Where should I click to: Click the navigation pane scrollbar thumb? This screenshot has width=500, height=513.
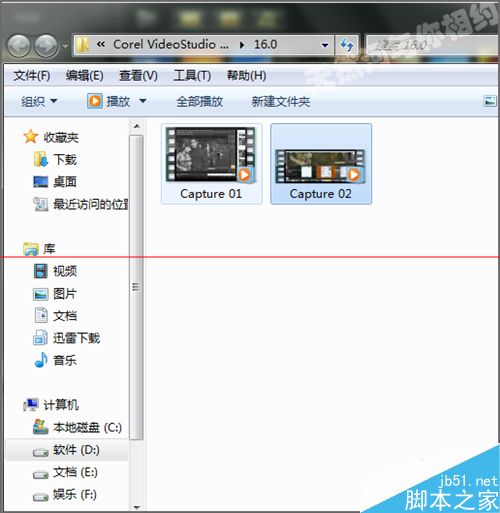coord(136,288)
